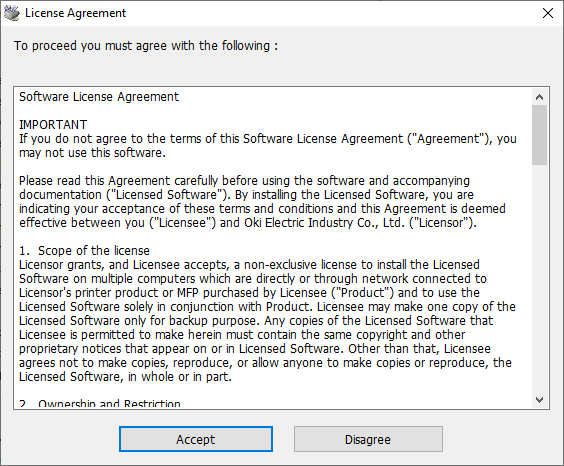Place cursor on the IMPORTANT line
The height and width of the screenshot is (466, 564).
click(x=53, y=125)
